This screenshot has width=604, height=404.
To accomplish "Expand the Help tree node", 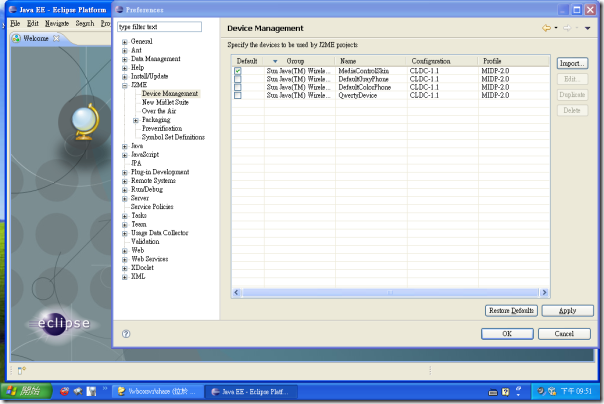I will click(x=124, y=68).
